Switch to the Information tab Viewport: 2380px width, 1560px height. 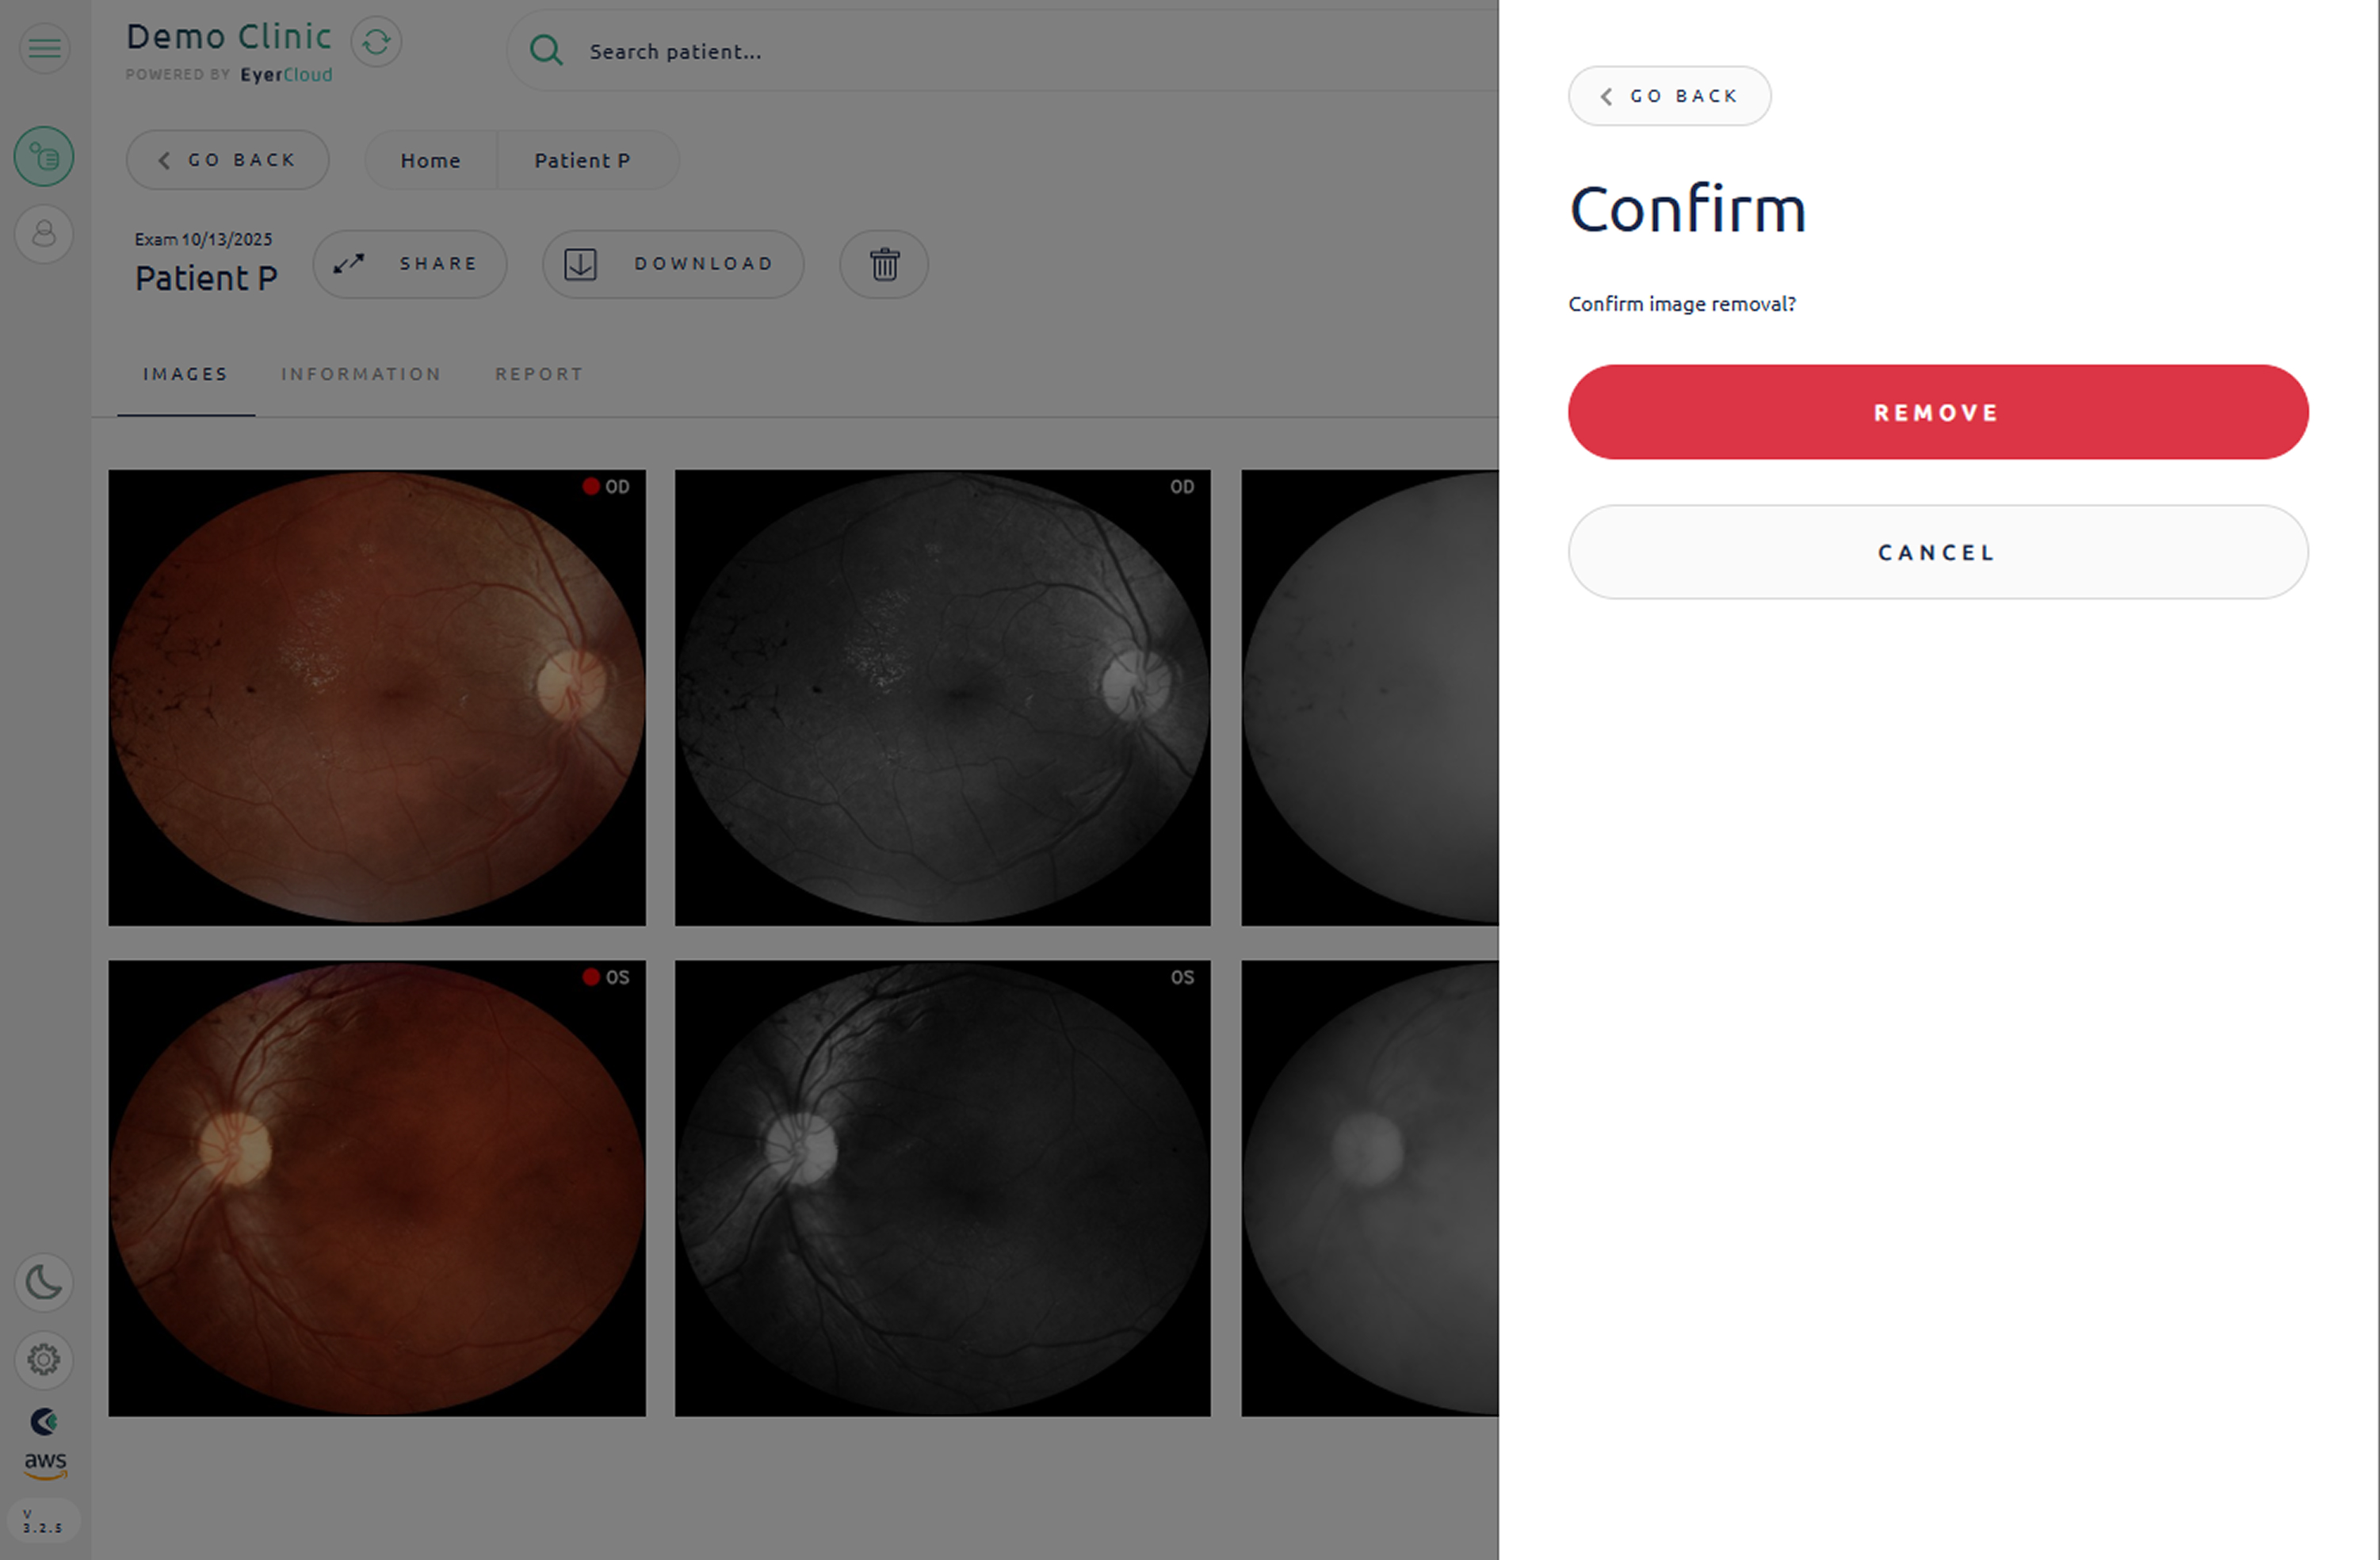(361, 374)
